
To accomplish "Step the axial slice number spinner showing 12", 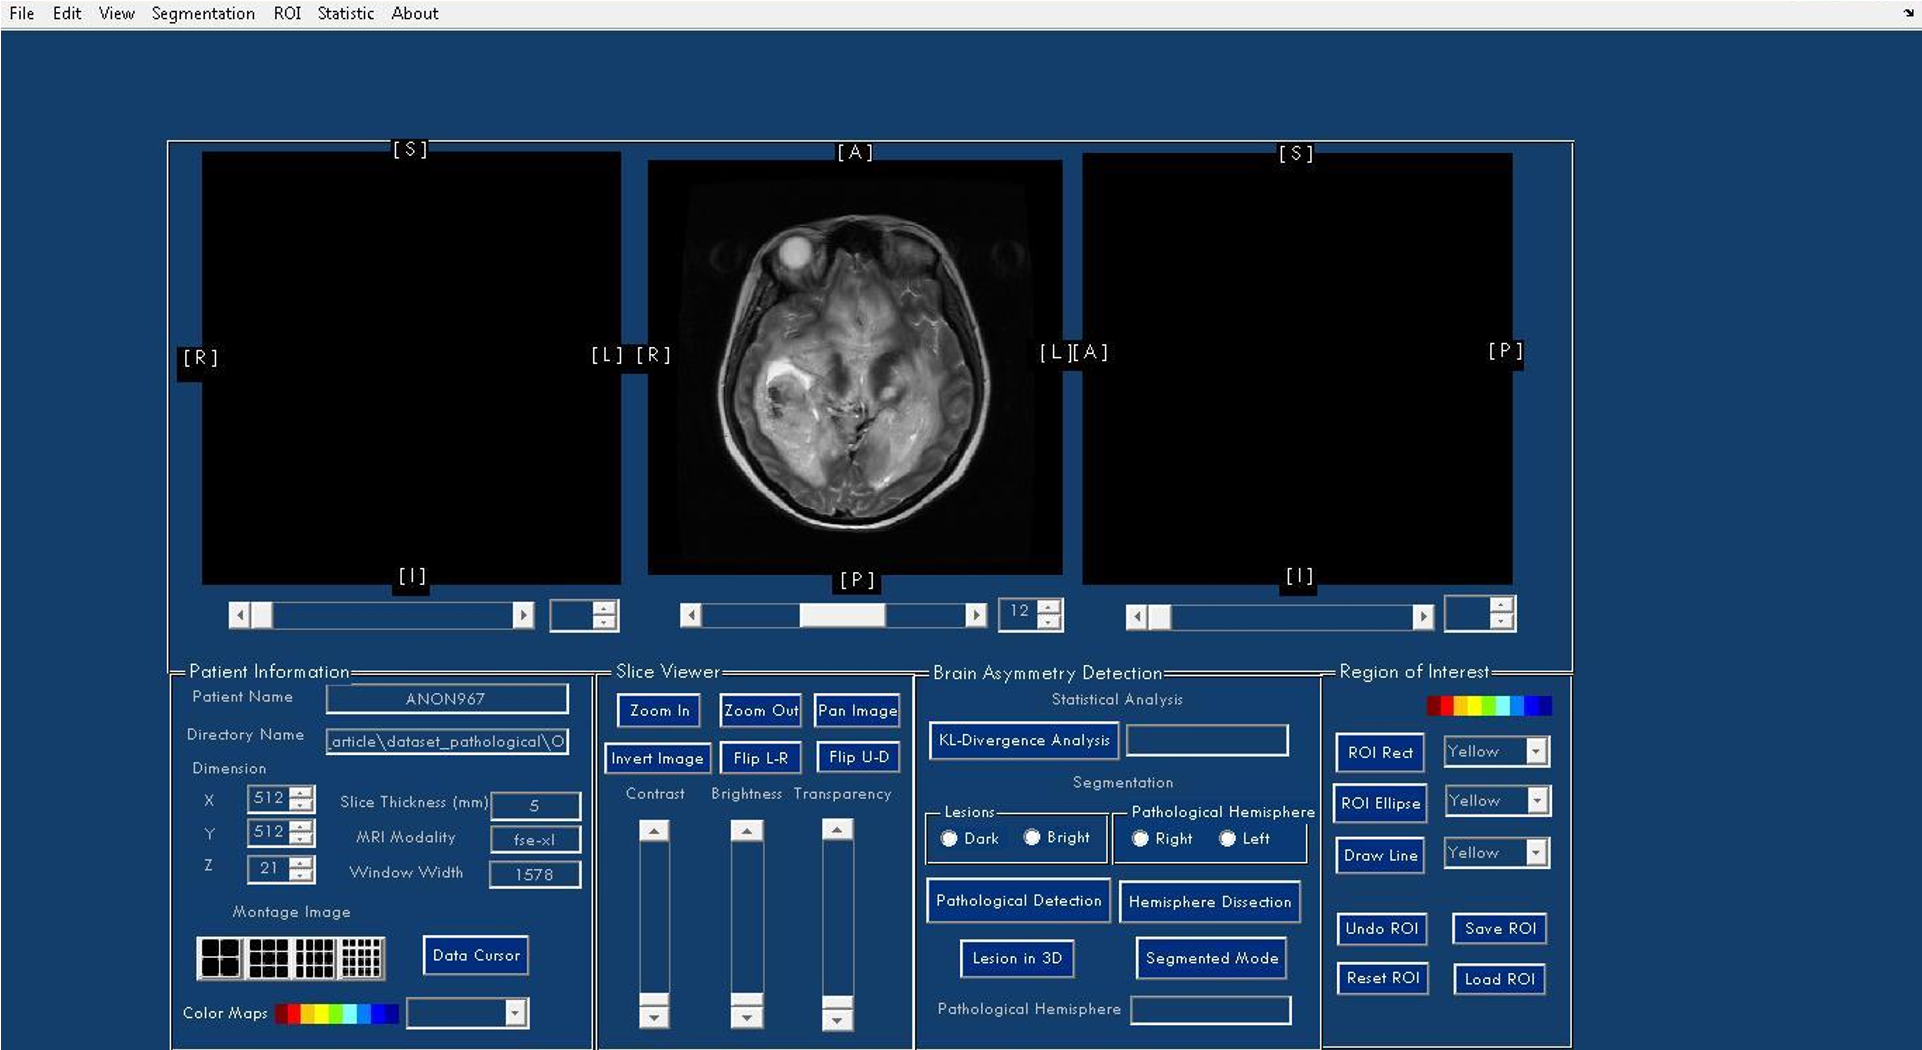I will coord(1048,614).
